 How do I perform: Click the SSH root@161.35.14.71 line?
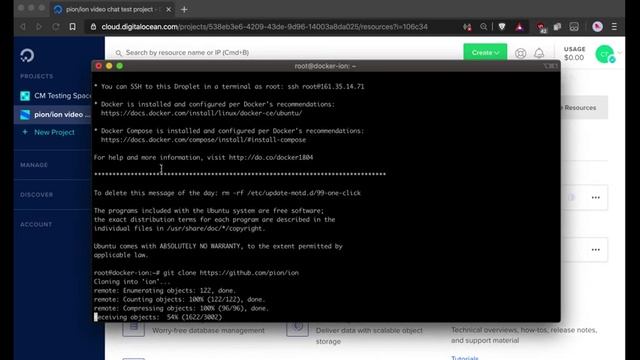click(x=229, y=87)
